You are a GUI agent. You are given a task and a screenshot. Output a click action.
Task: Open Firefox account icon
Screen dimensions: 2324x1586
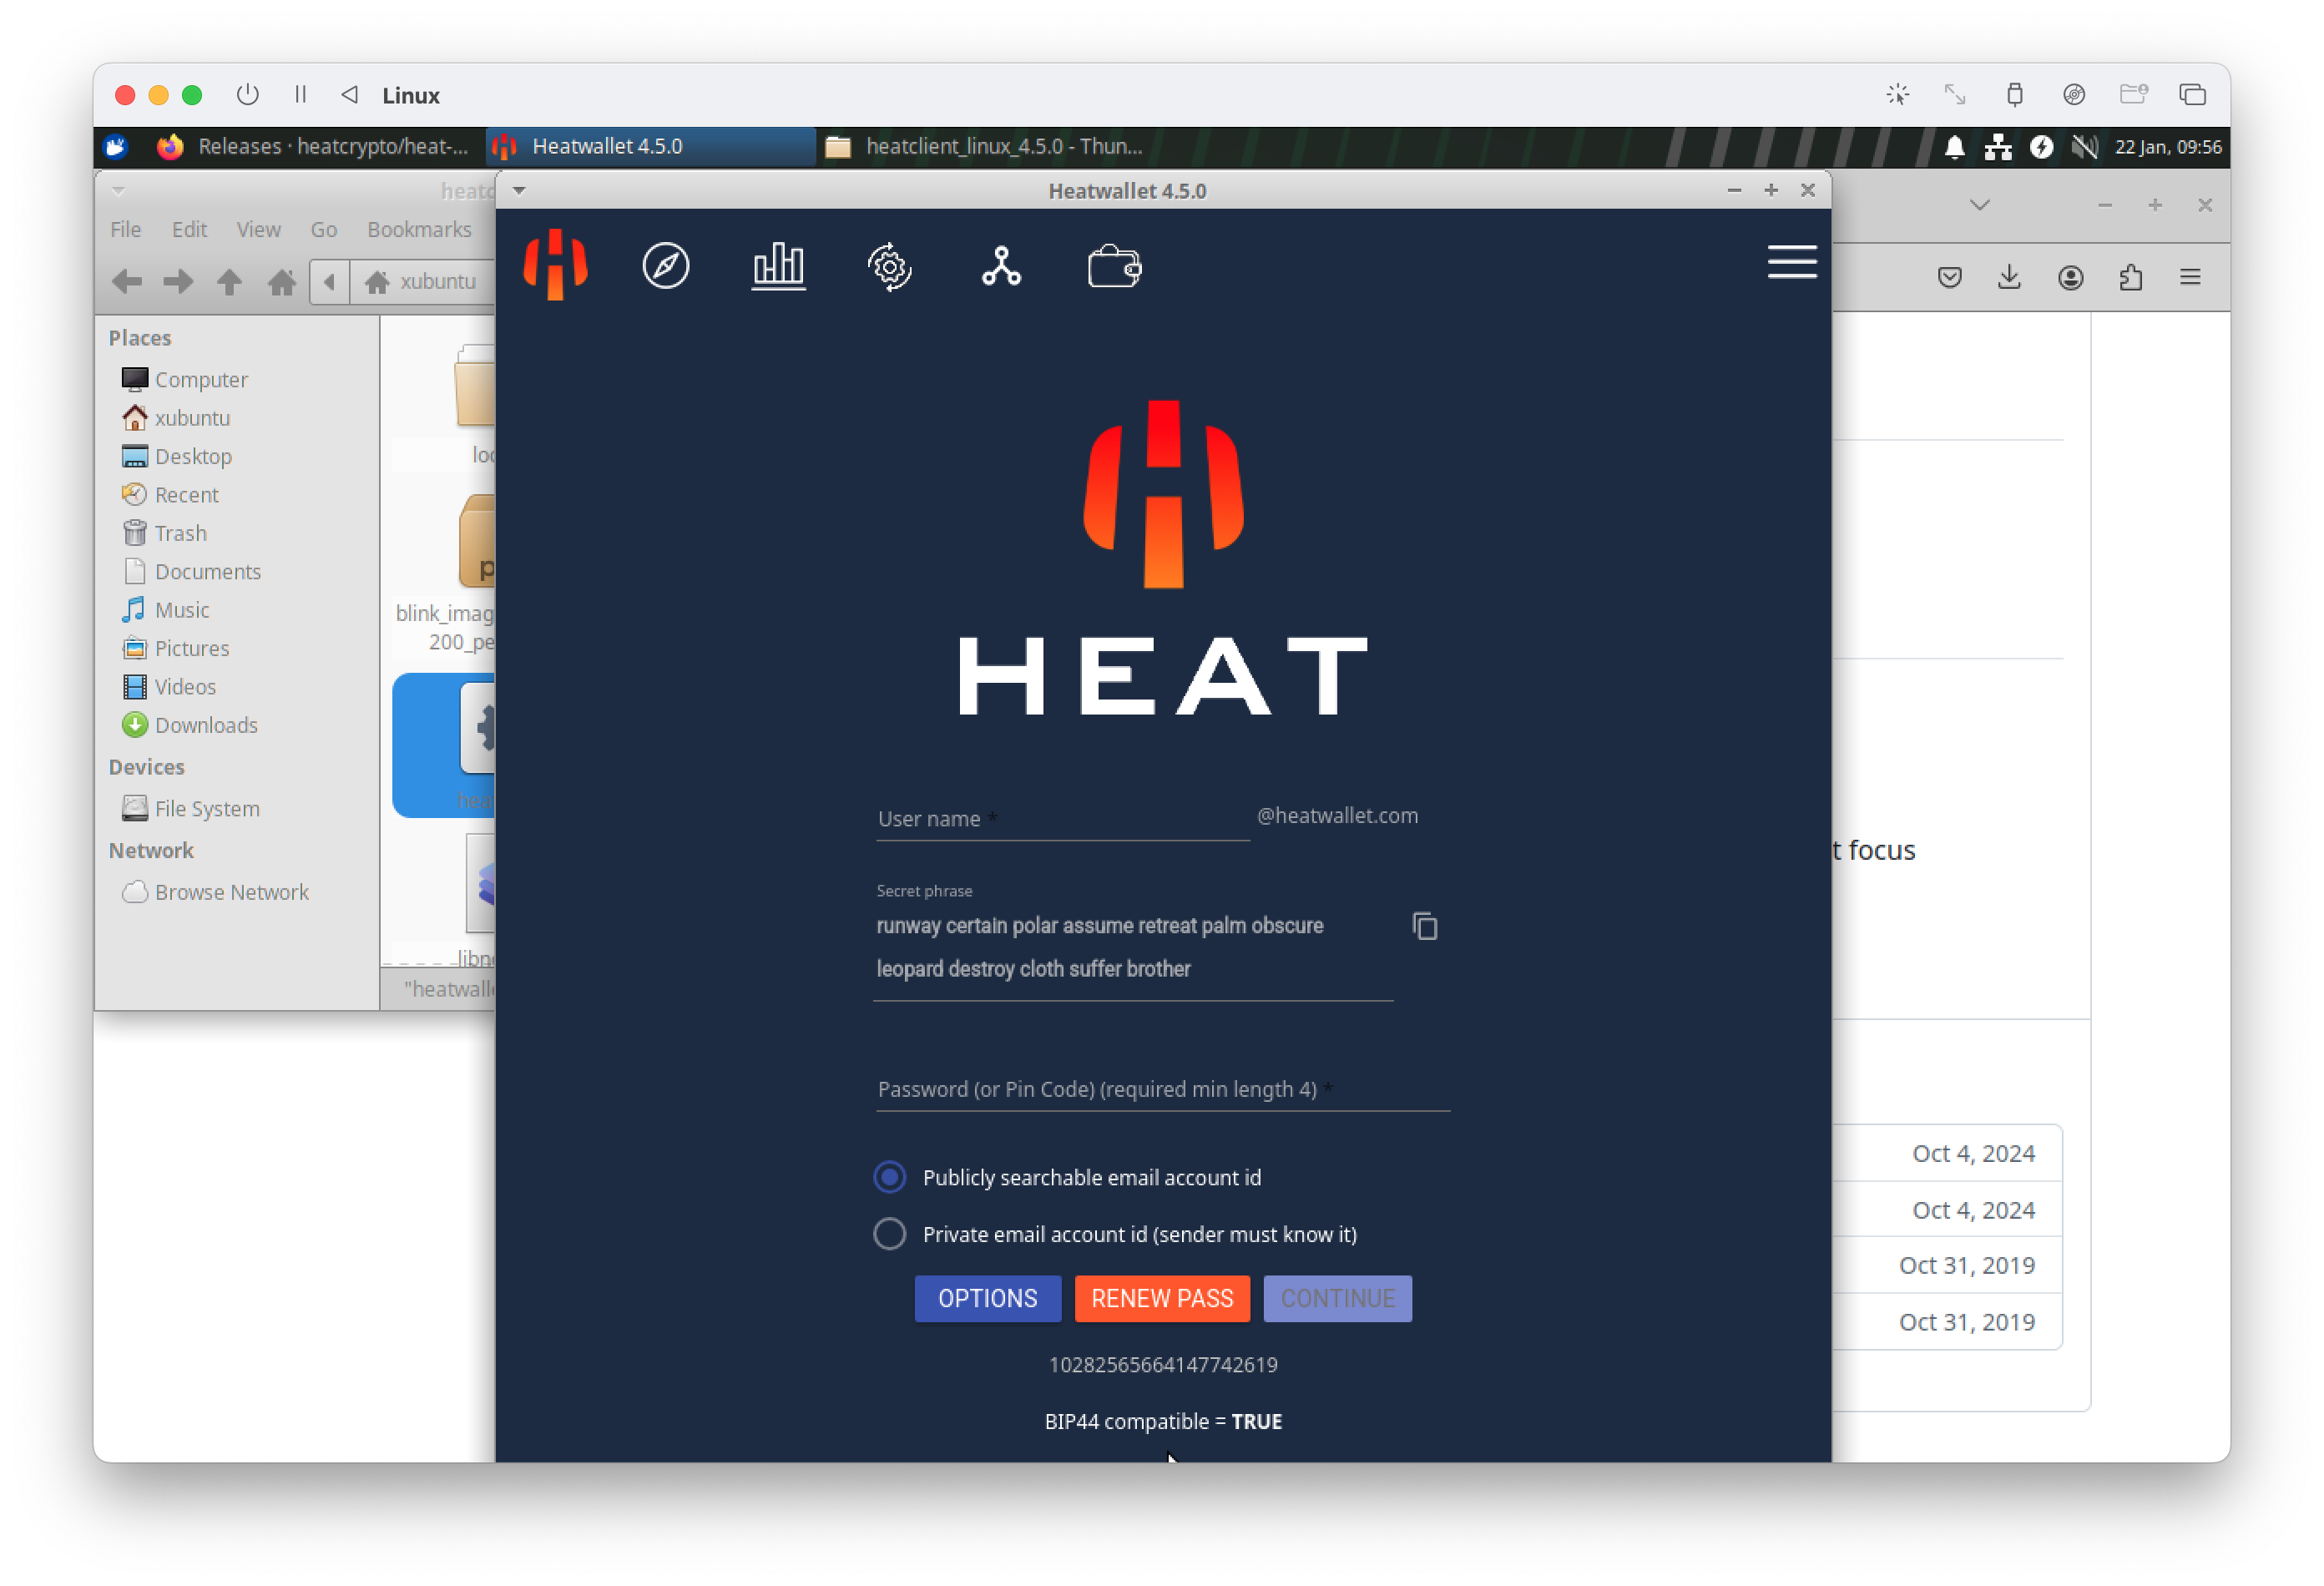click(2070, 277)
